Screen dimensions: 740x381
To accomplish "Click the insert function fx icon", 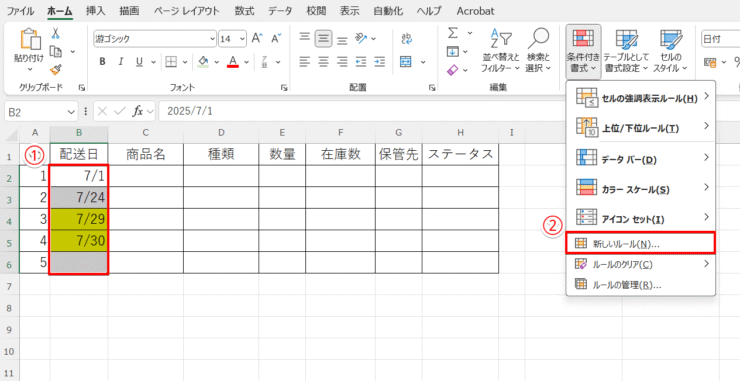I will (x=138, y=112).
